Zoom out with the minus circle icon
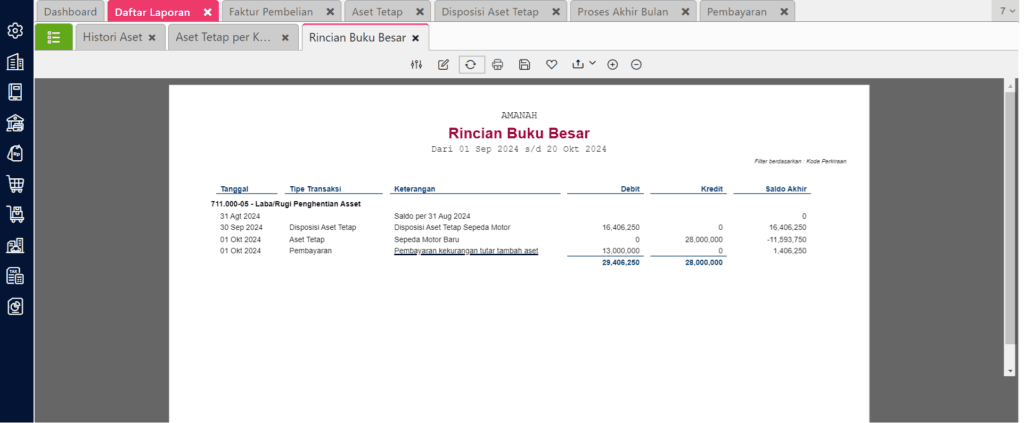Image resolution: width=1024 pixels, height=423 pixels. [x=637, y=65]
